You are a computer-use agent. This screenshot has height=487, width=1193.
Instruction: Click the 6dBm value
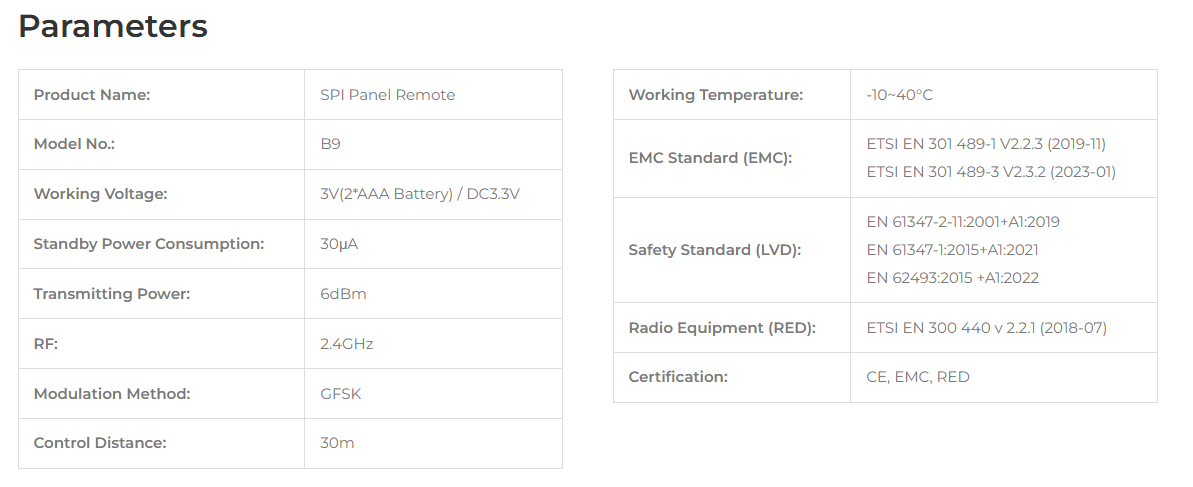click(343, 294)
